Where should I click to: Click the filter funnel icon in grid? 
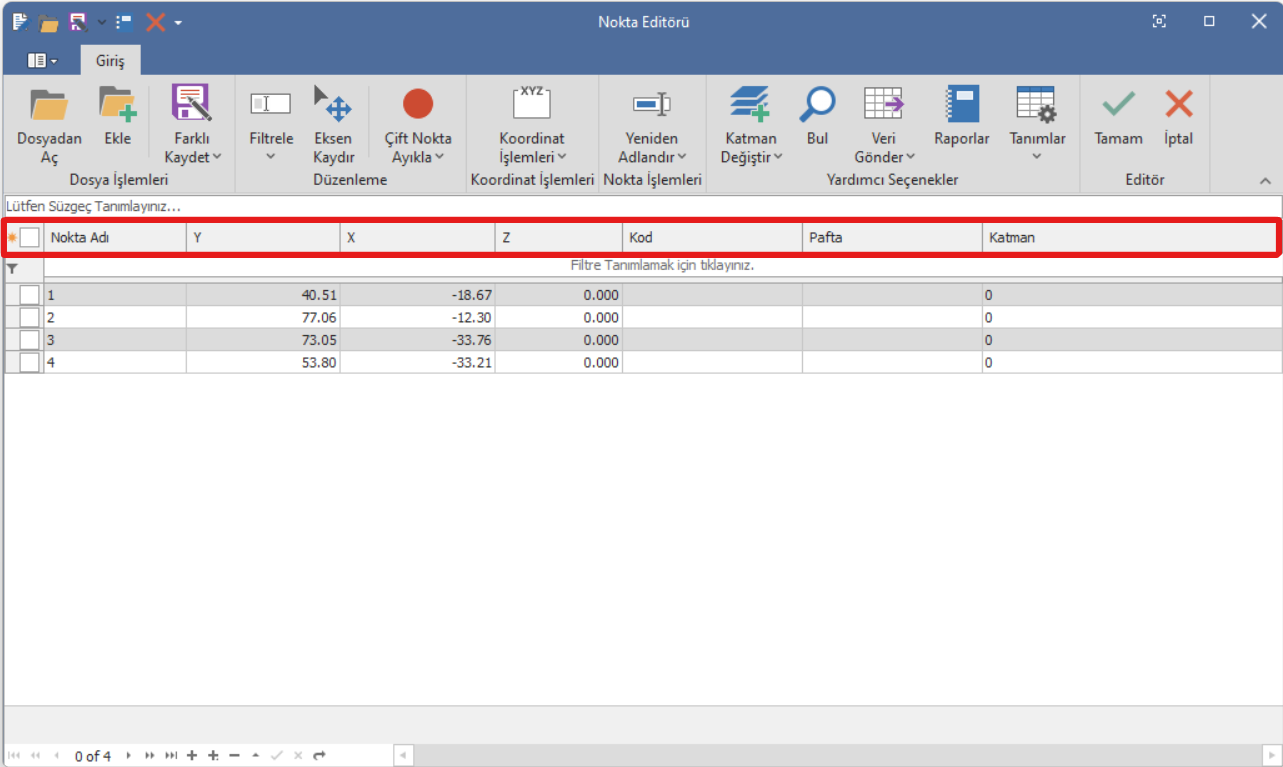[x=13, y=269]
